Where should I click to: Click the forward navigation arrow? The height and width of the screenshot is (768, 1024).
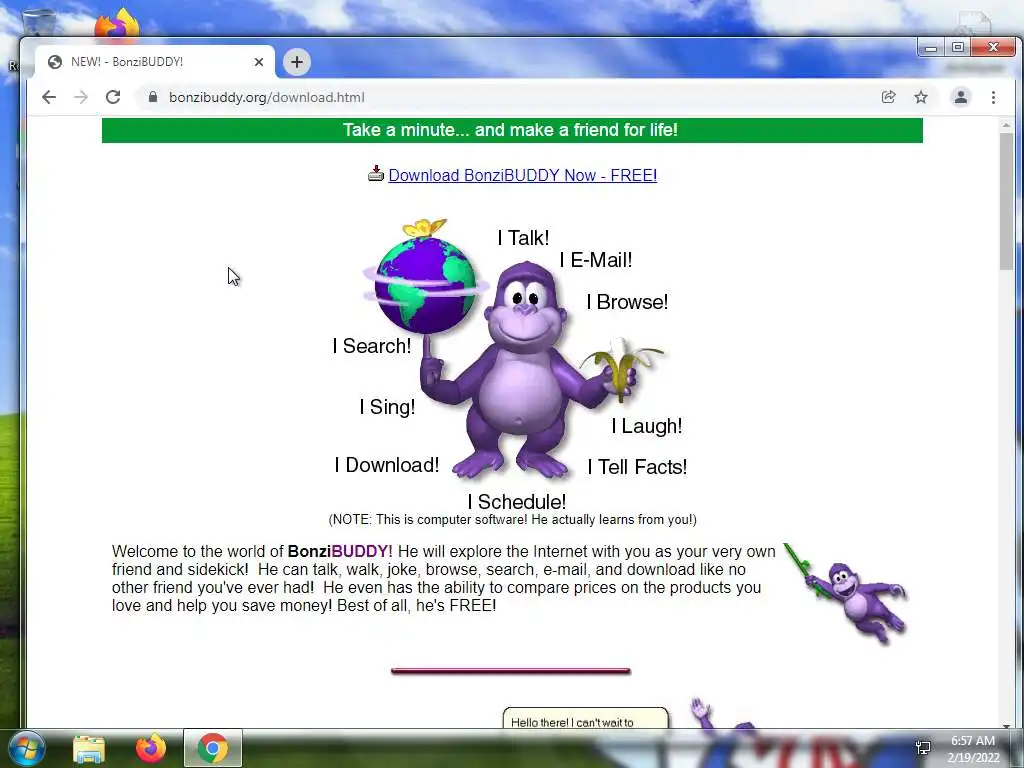coord(81,97)
